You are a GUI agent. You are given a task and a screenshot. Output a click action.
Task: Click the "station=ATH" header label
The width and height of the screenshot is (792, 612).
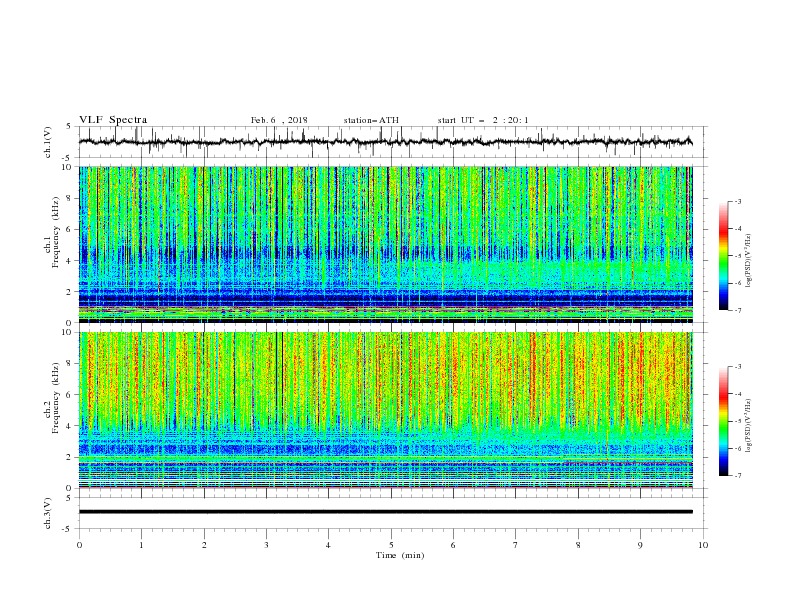[x=371, y=120]
